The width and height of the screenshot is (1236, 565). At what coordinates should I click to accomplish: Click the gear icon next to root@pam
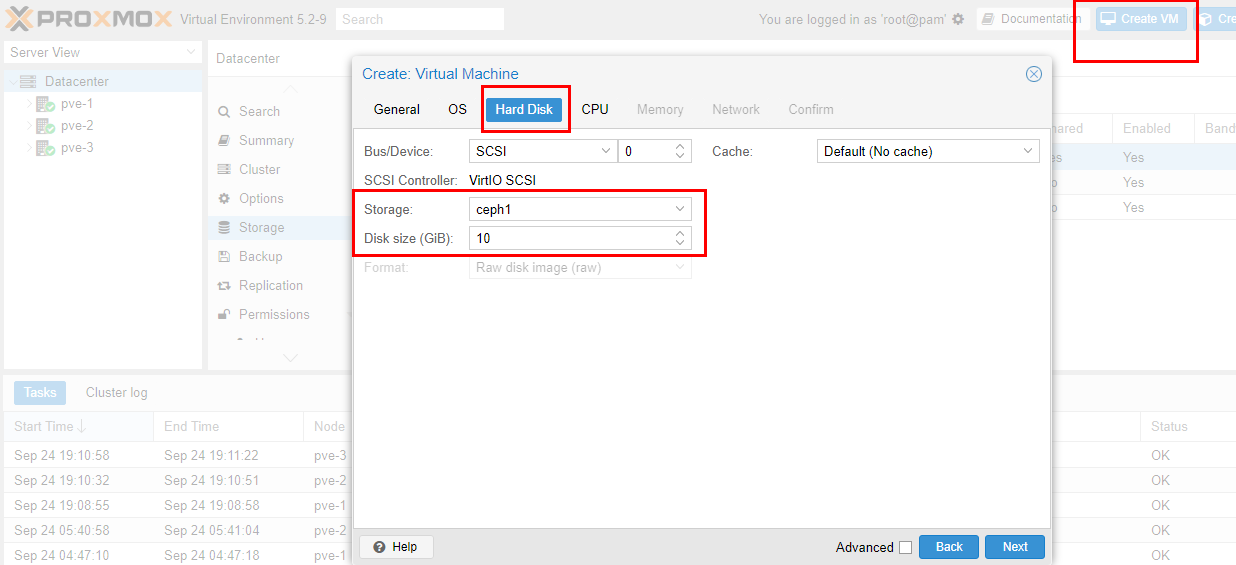[x=958, y=19]
